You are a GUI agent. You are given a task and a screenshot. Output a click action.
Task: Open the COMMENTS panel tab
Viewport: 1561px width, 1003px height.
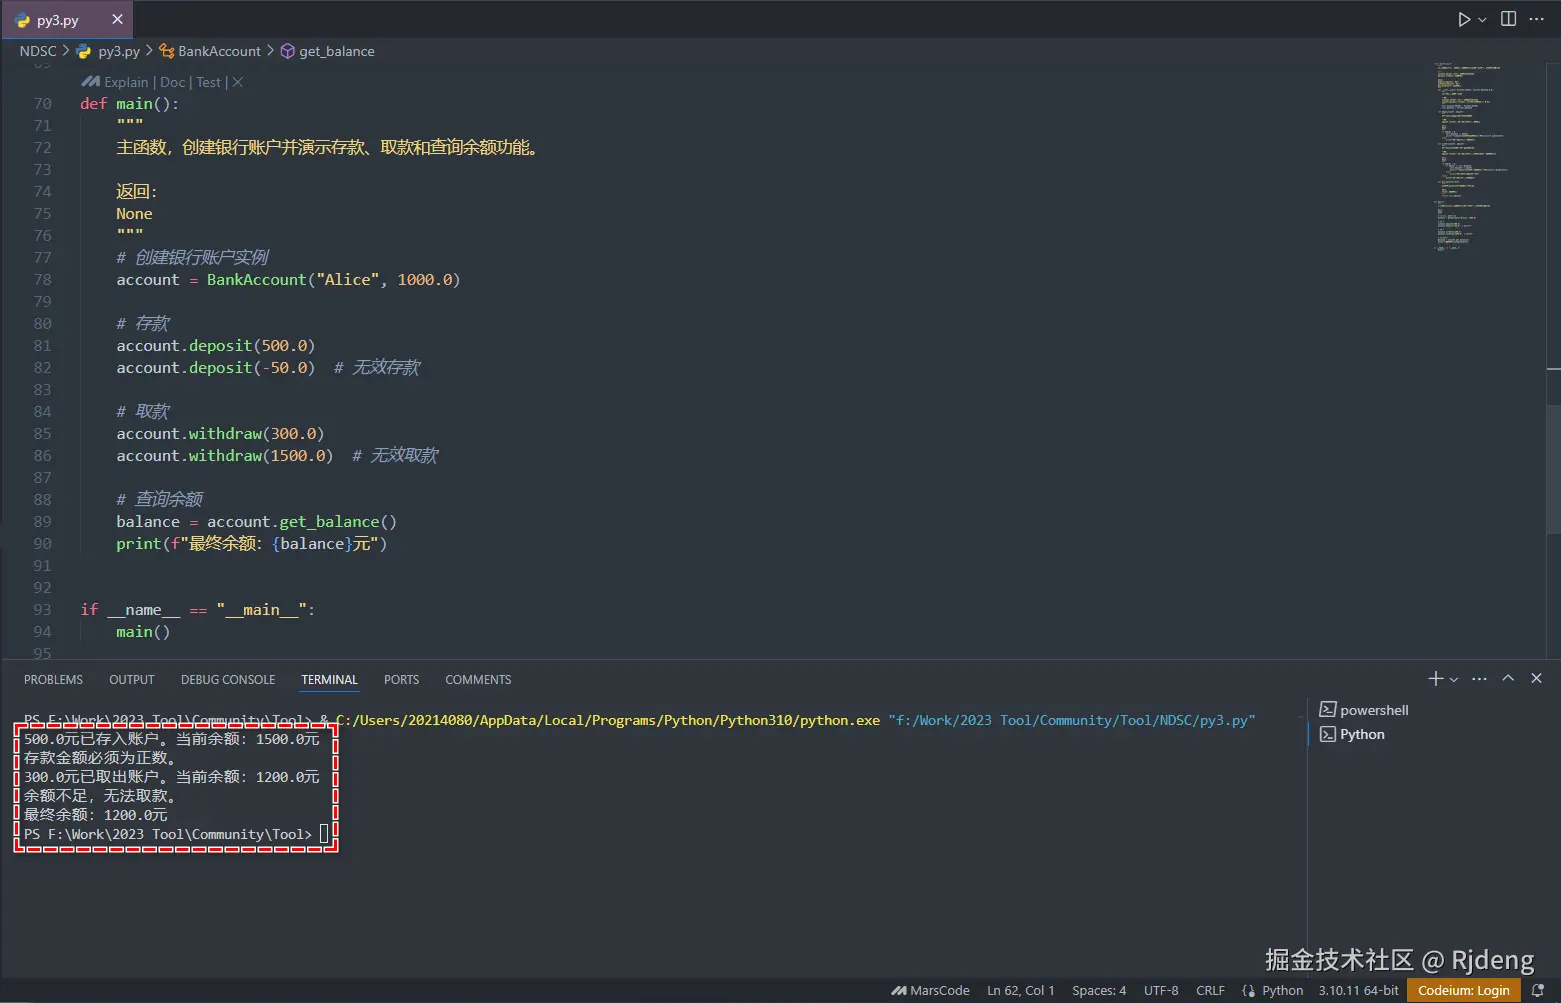click(x=478, y=680)
